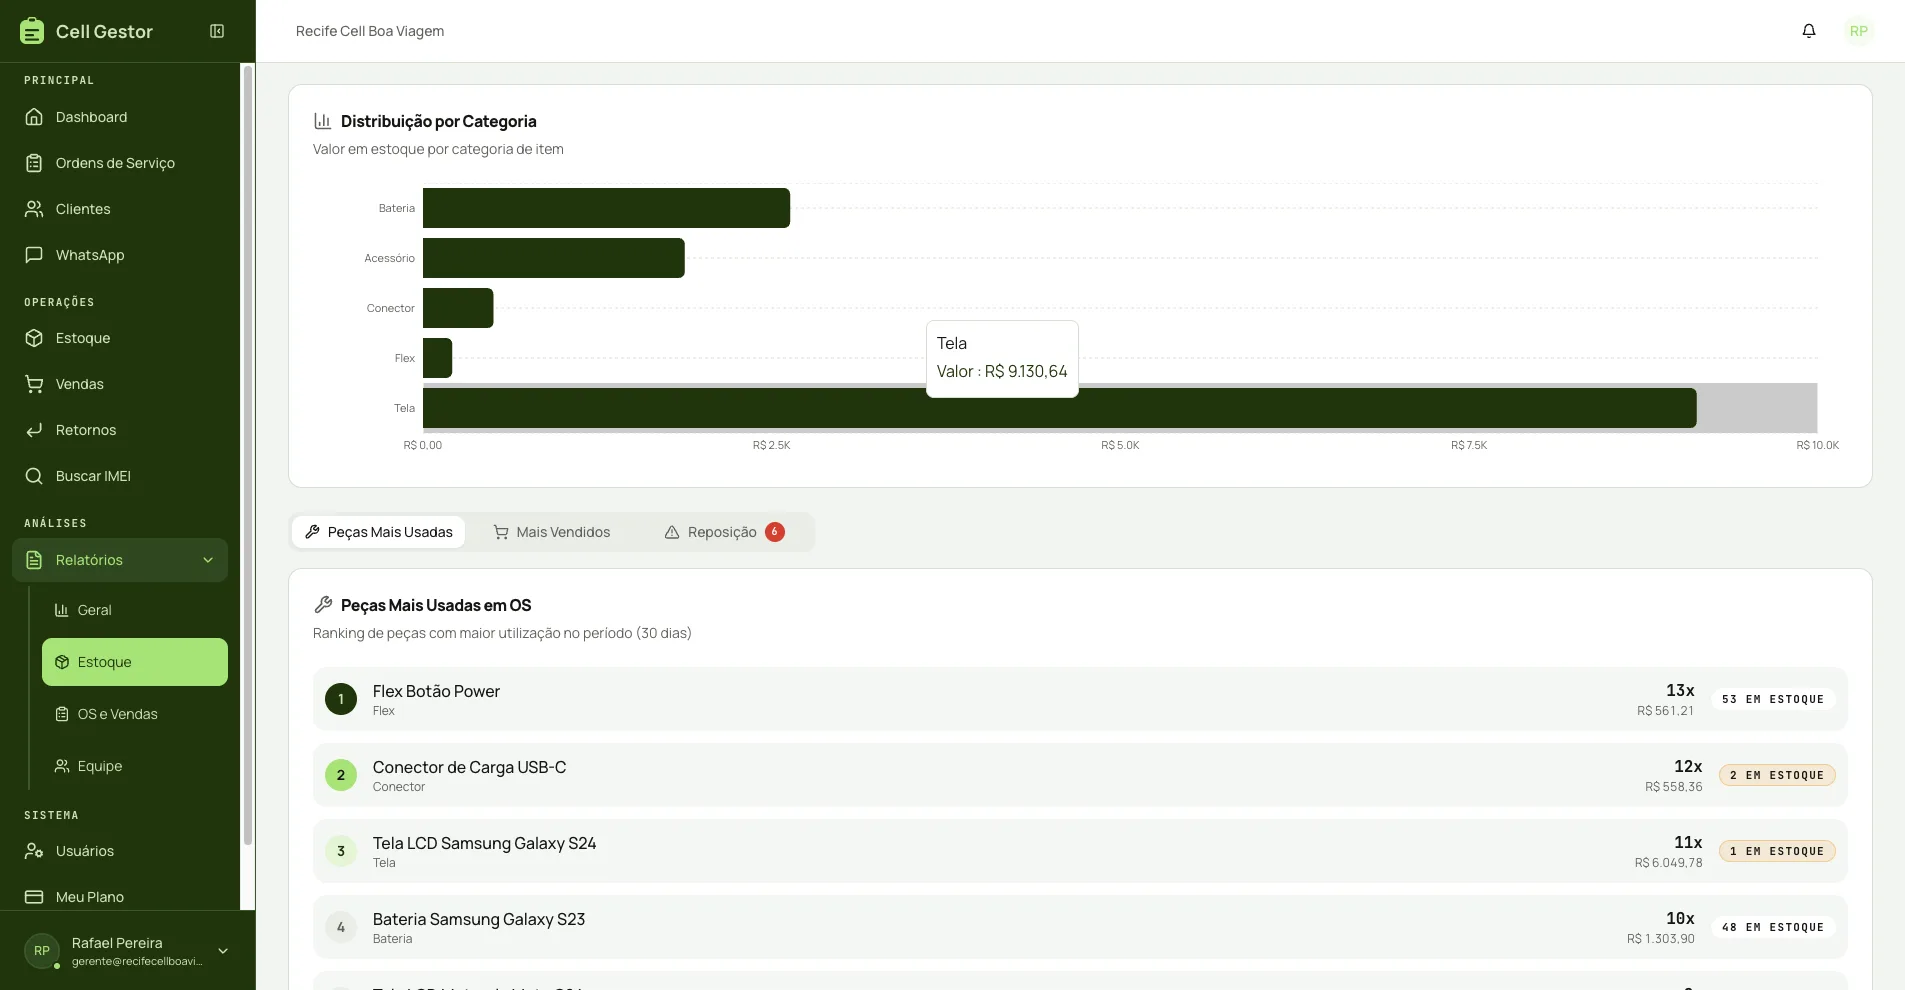Navigate to Buscar IMEI
The width and height of the screenshot is (1905, 990).
point(120,476)
